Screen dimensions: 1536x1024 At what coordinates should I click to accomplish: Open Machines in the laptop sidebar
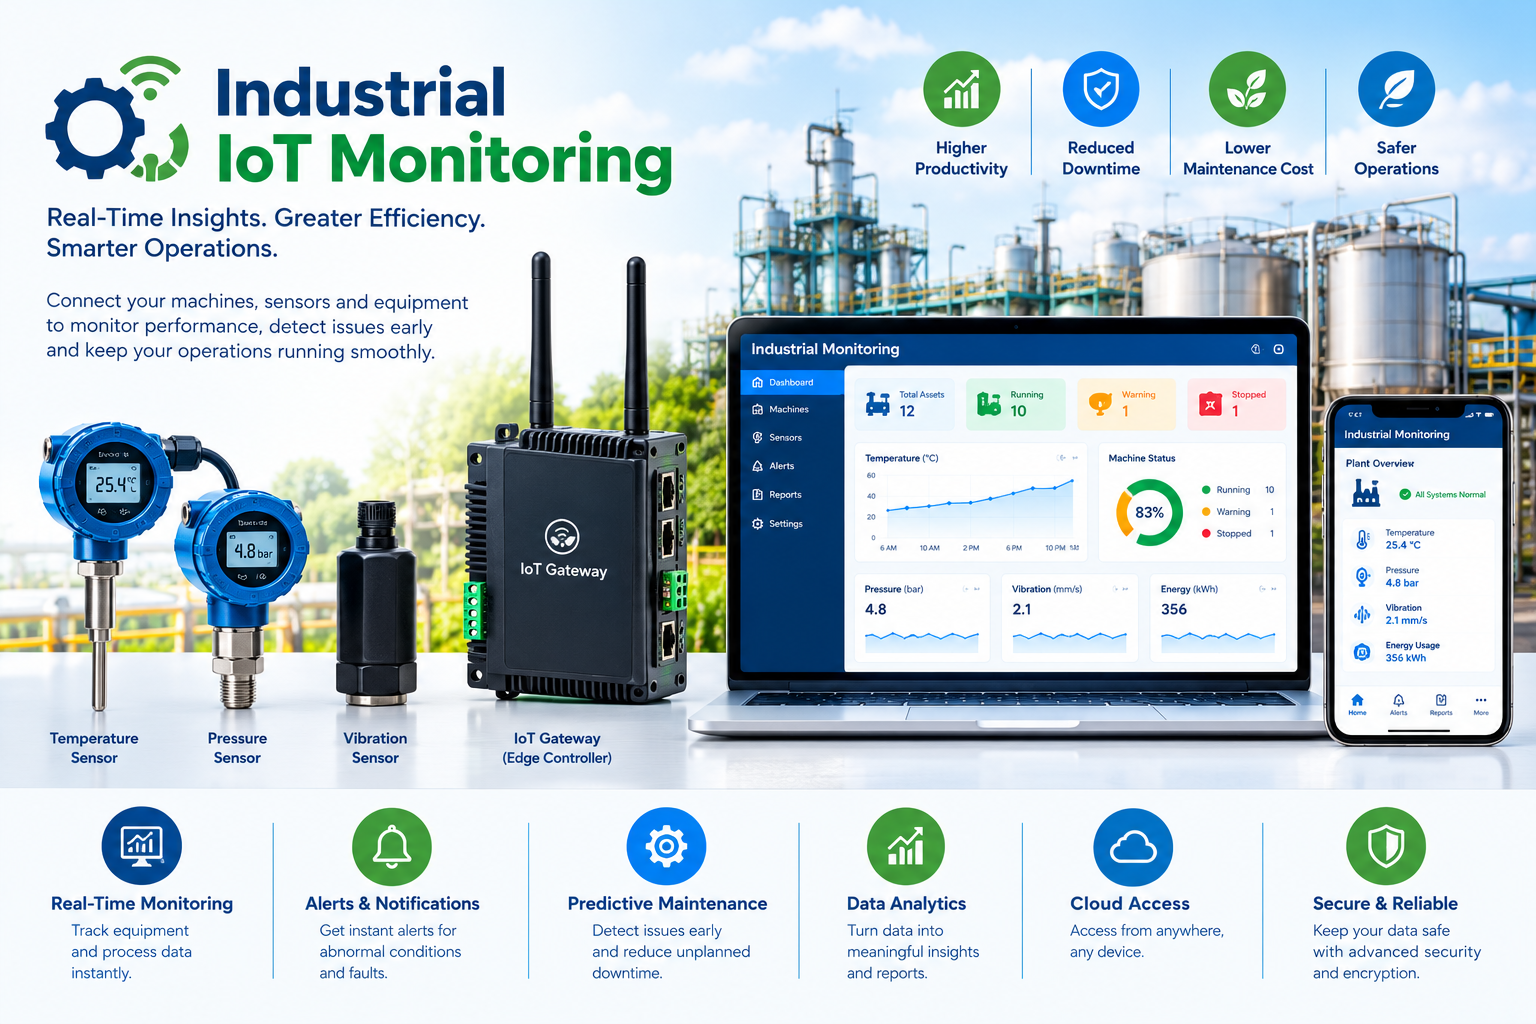(793, 409)
